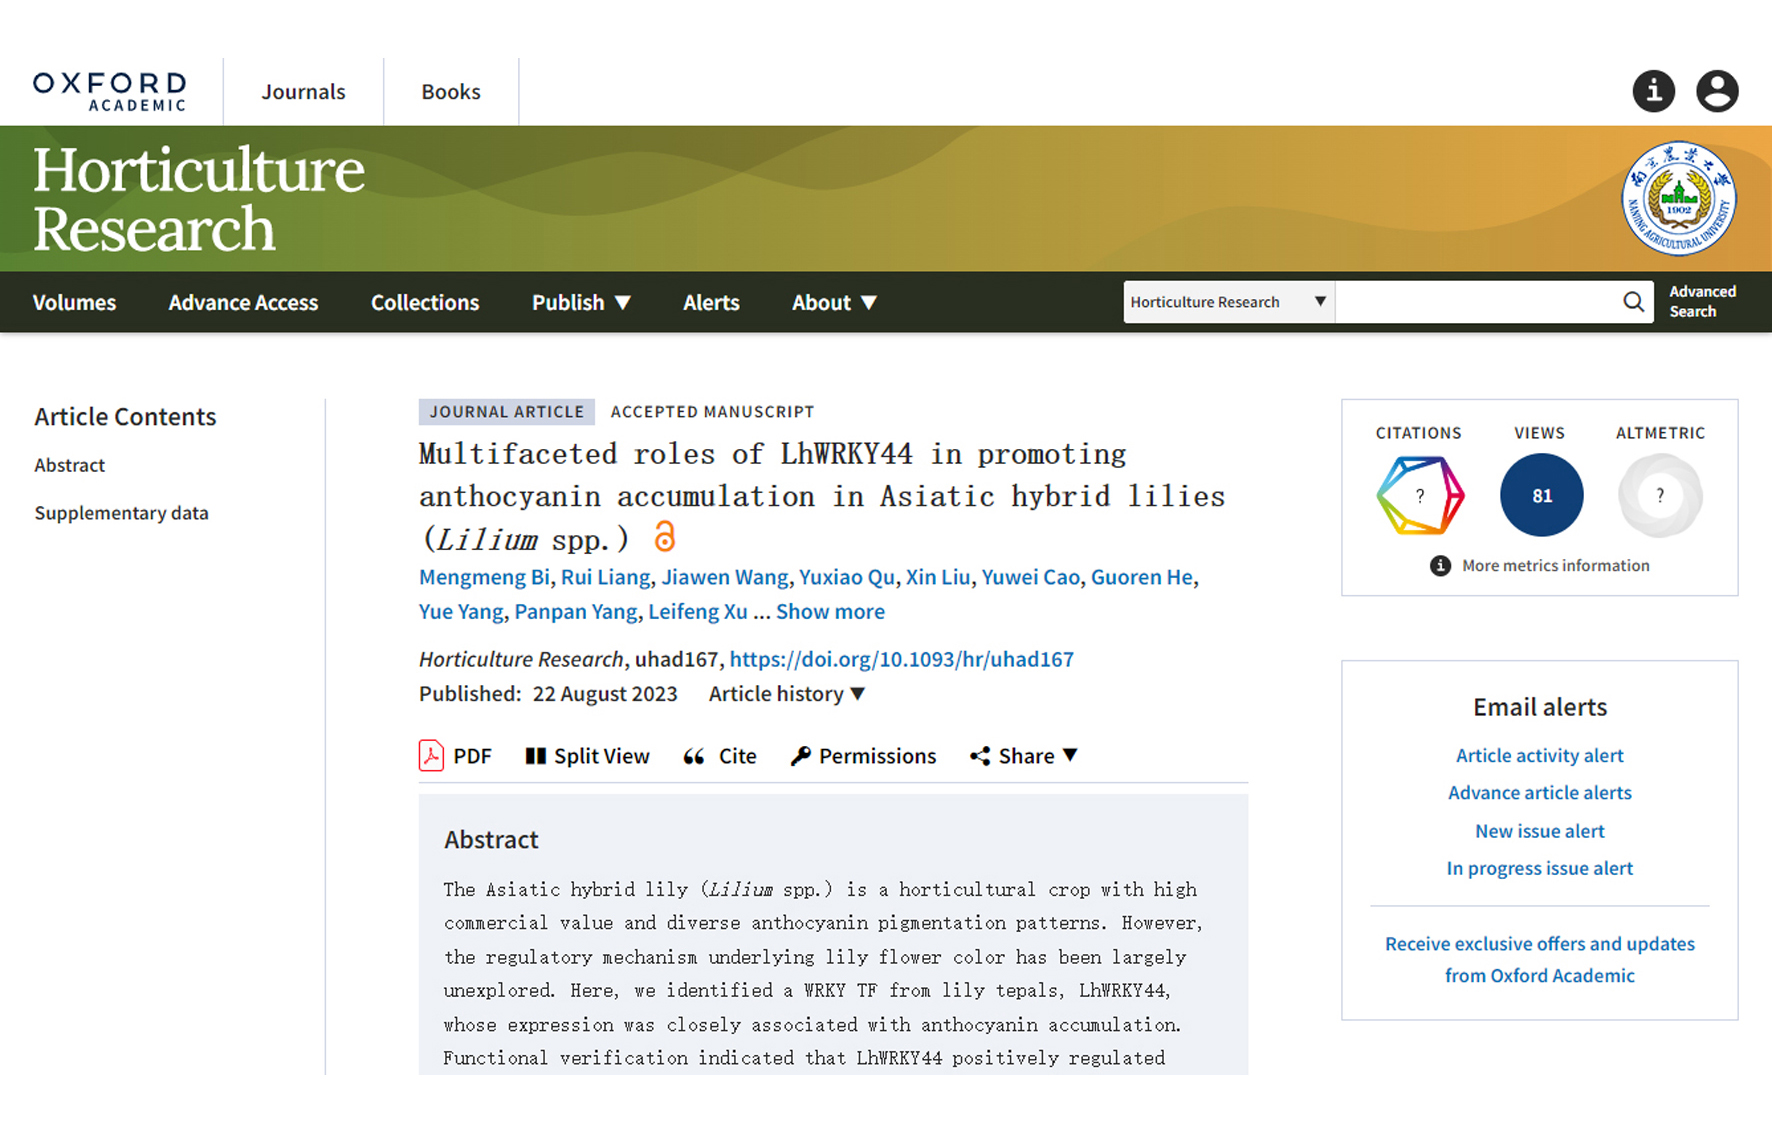Open the journal selection dropdown in search bar
This screenshot has width=1772, height=1134.
1228,301
